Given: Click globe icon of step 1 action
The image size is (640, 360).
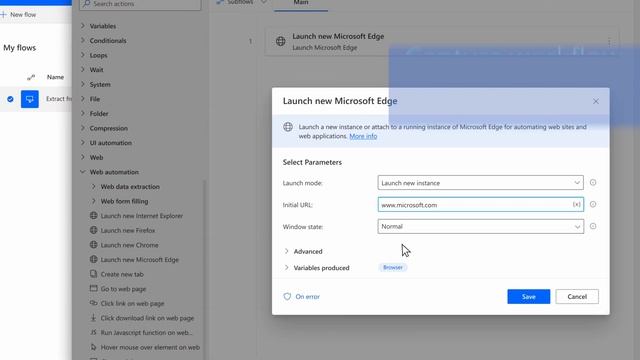Looking at the screenshot, I should click(x=280, y=41).
